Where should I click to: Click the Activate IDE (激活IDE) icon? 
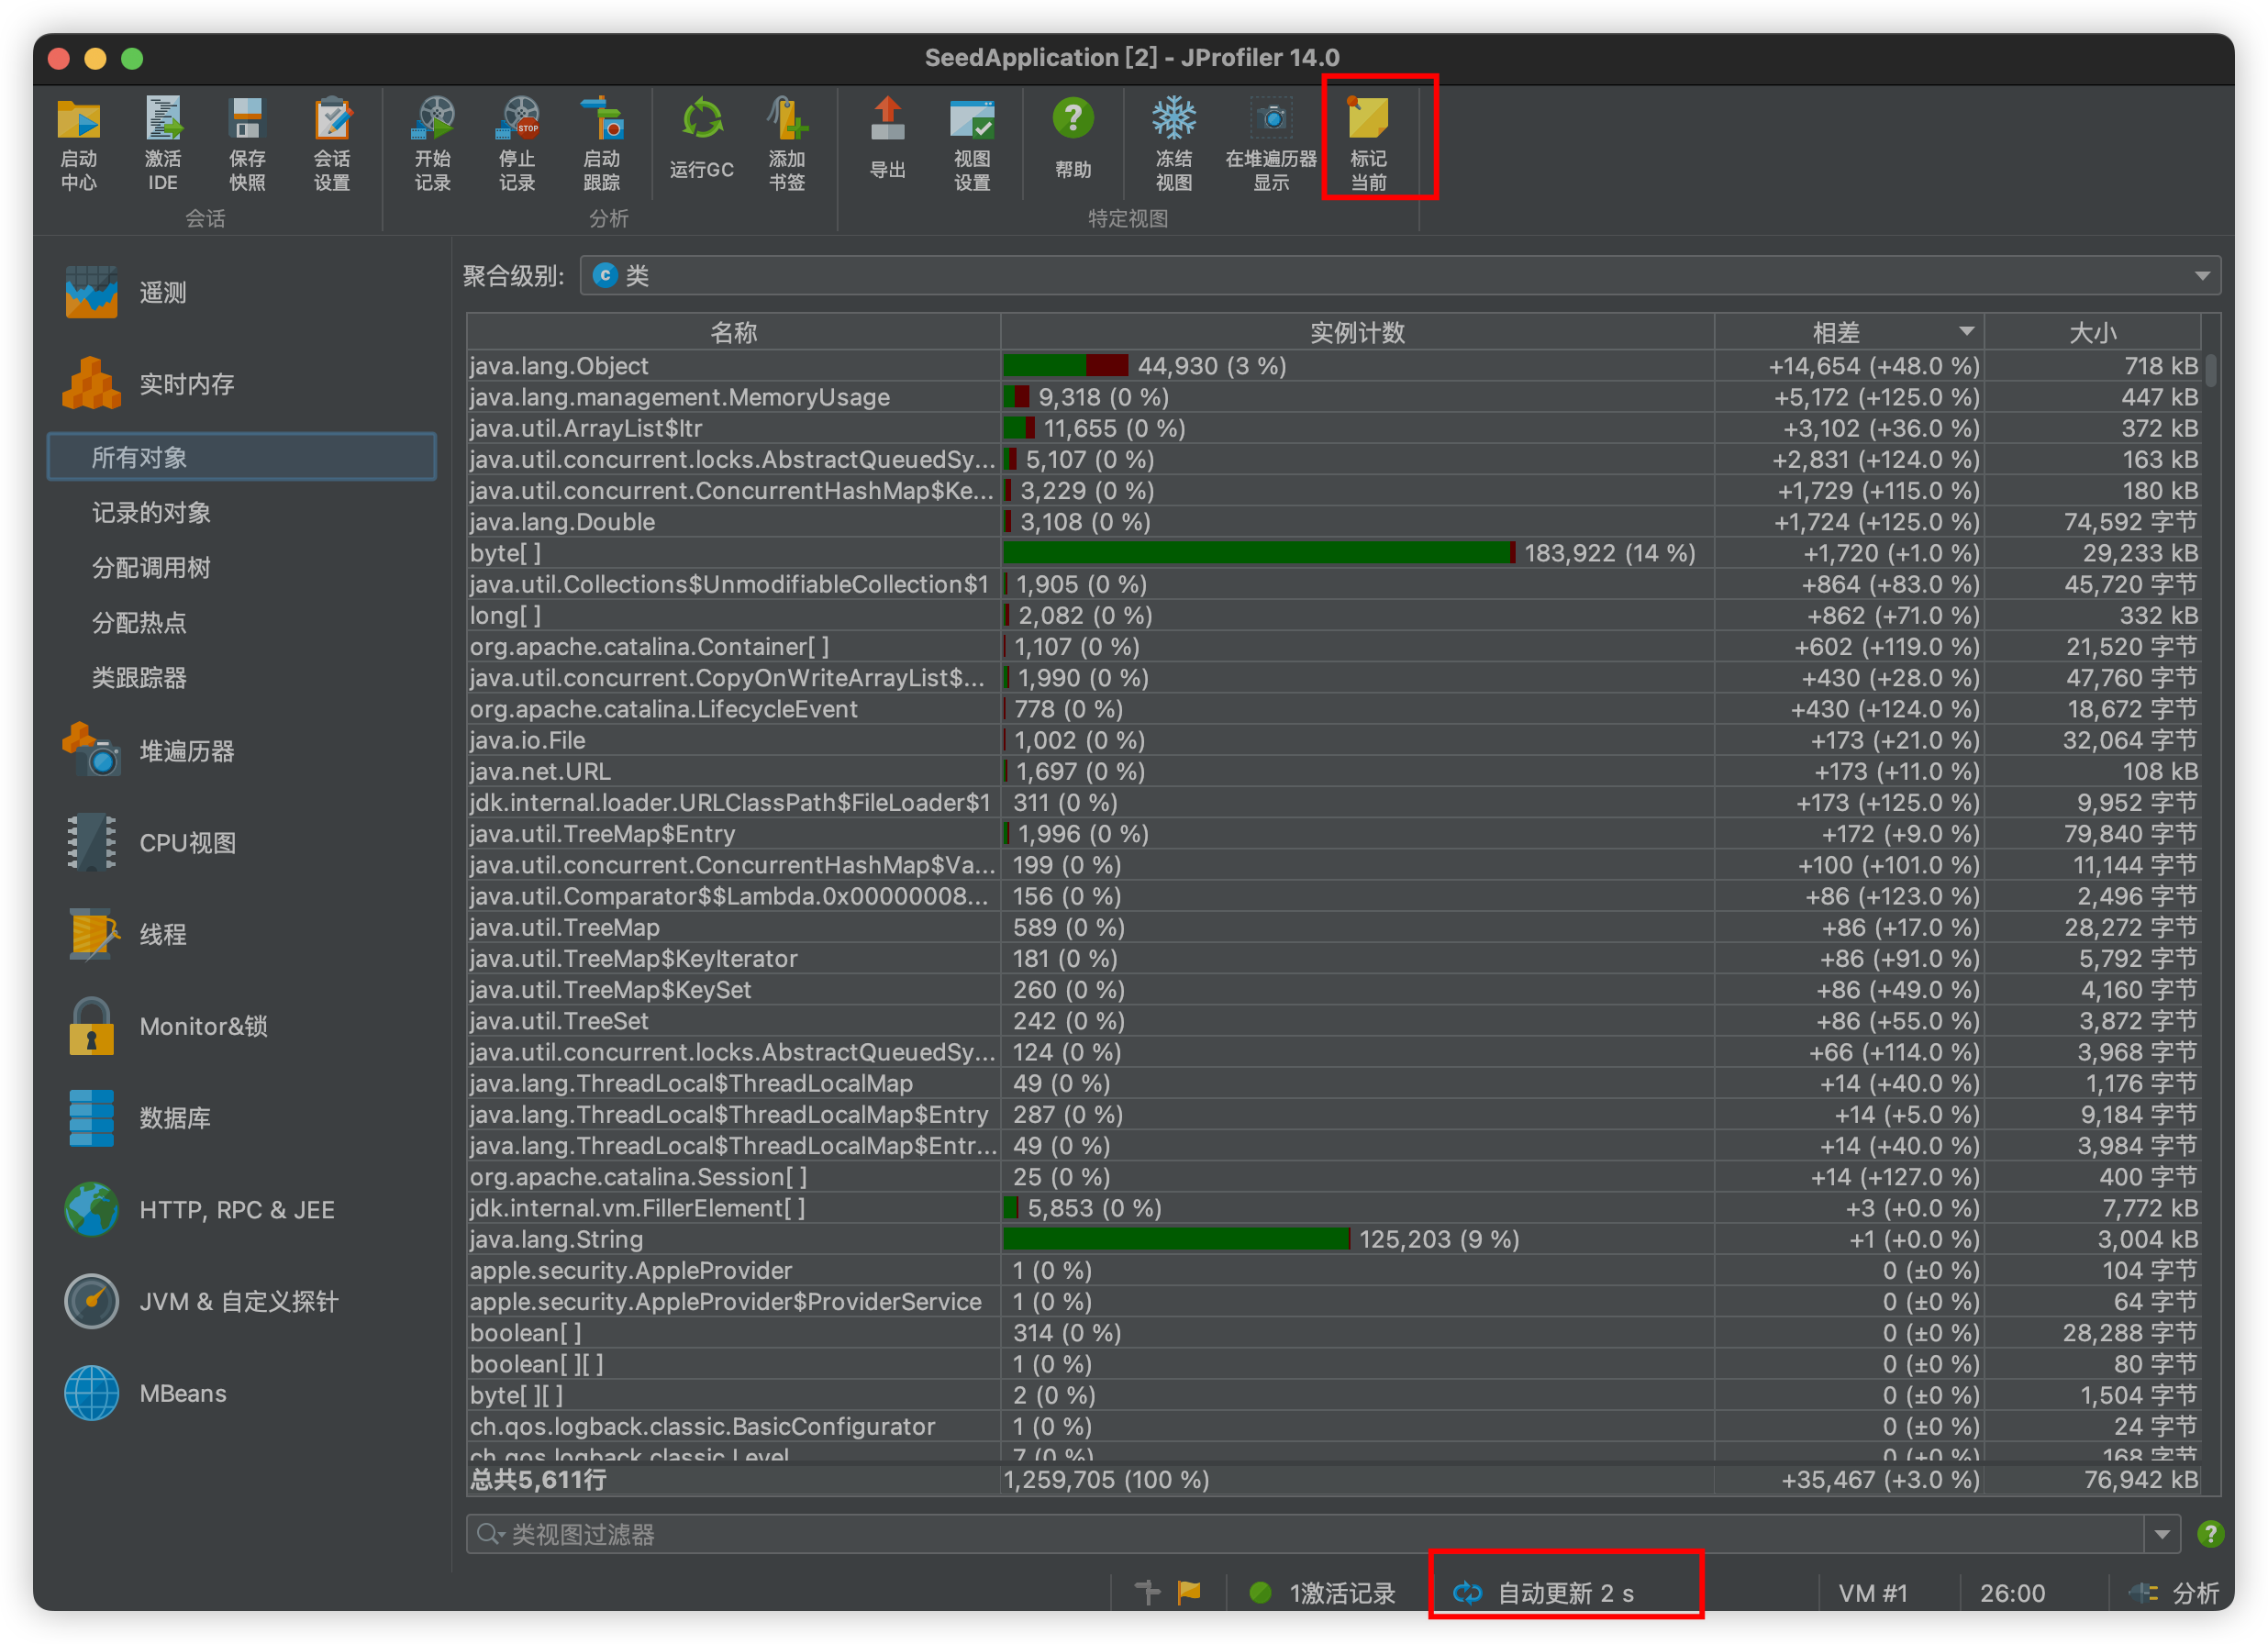point(163,142)
